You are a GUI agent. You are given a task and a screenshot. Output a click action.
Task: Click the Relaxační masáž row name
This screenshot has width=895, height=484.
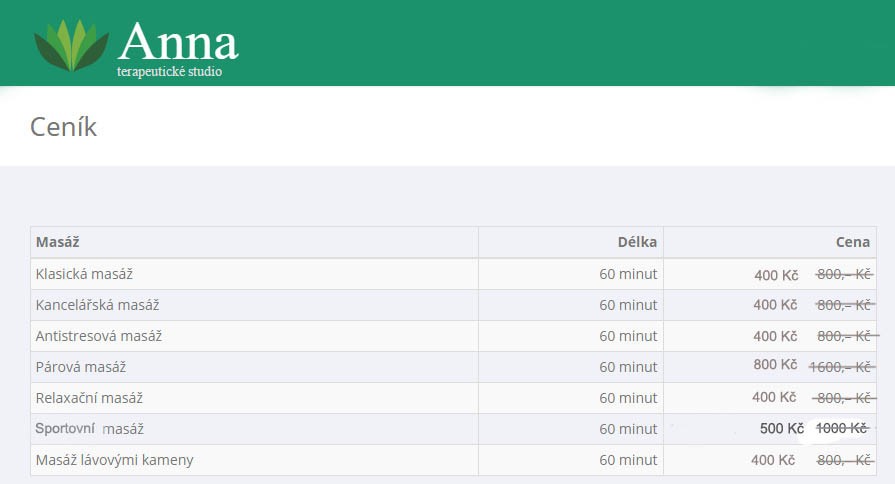(x=87, y=398)
